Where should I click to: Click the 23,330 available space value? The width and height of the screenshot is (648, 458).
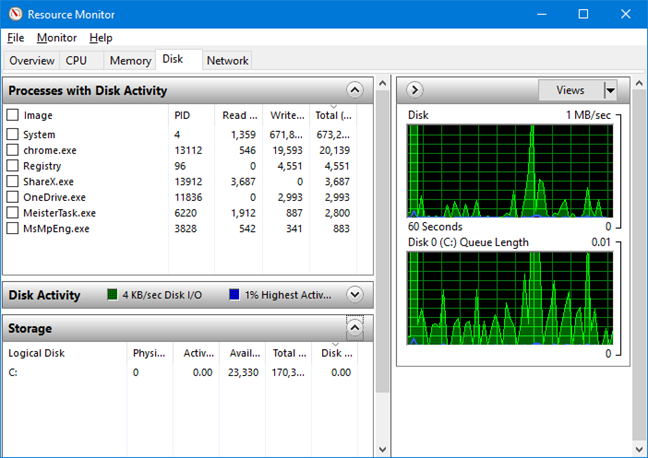pyautogui.click(x=243, y=372)
